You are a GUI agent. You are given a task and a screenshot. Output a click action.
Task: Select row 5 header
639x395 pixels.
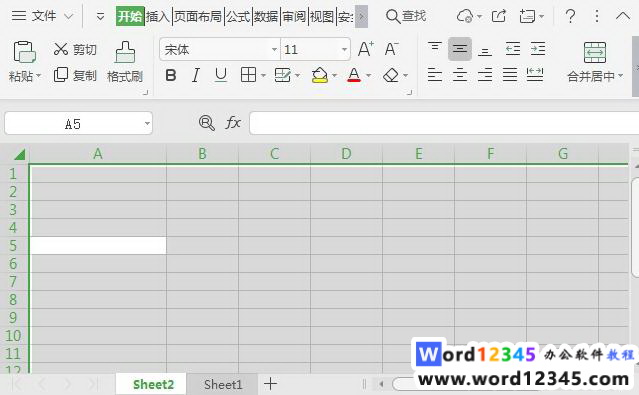(x=14, y=246)
